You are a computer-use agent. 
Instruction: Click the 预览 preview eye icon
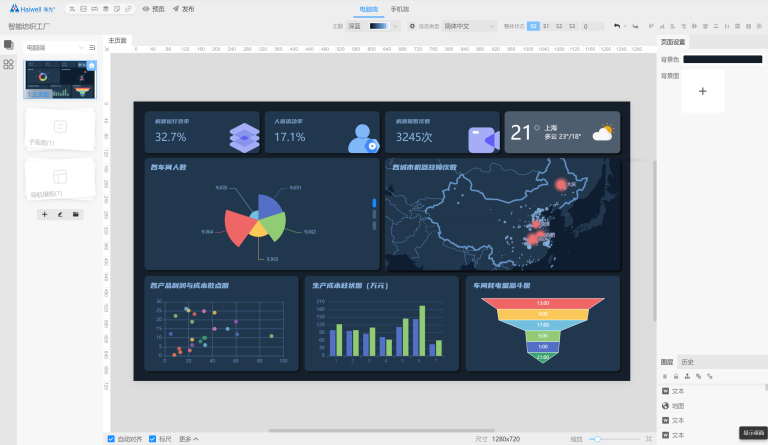click(146, 8)
